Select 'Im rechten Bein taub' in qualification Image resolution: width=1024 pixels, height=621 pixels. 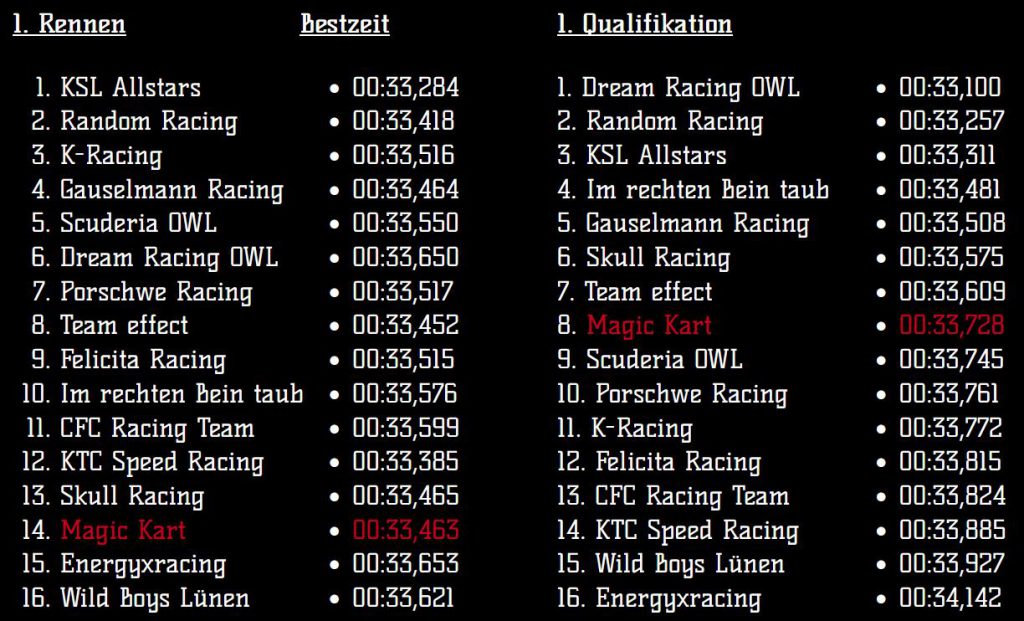pos(708,189)
